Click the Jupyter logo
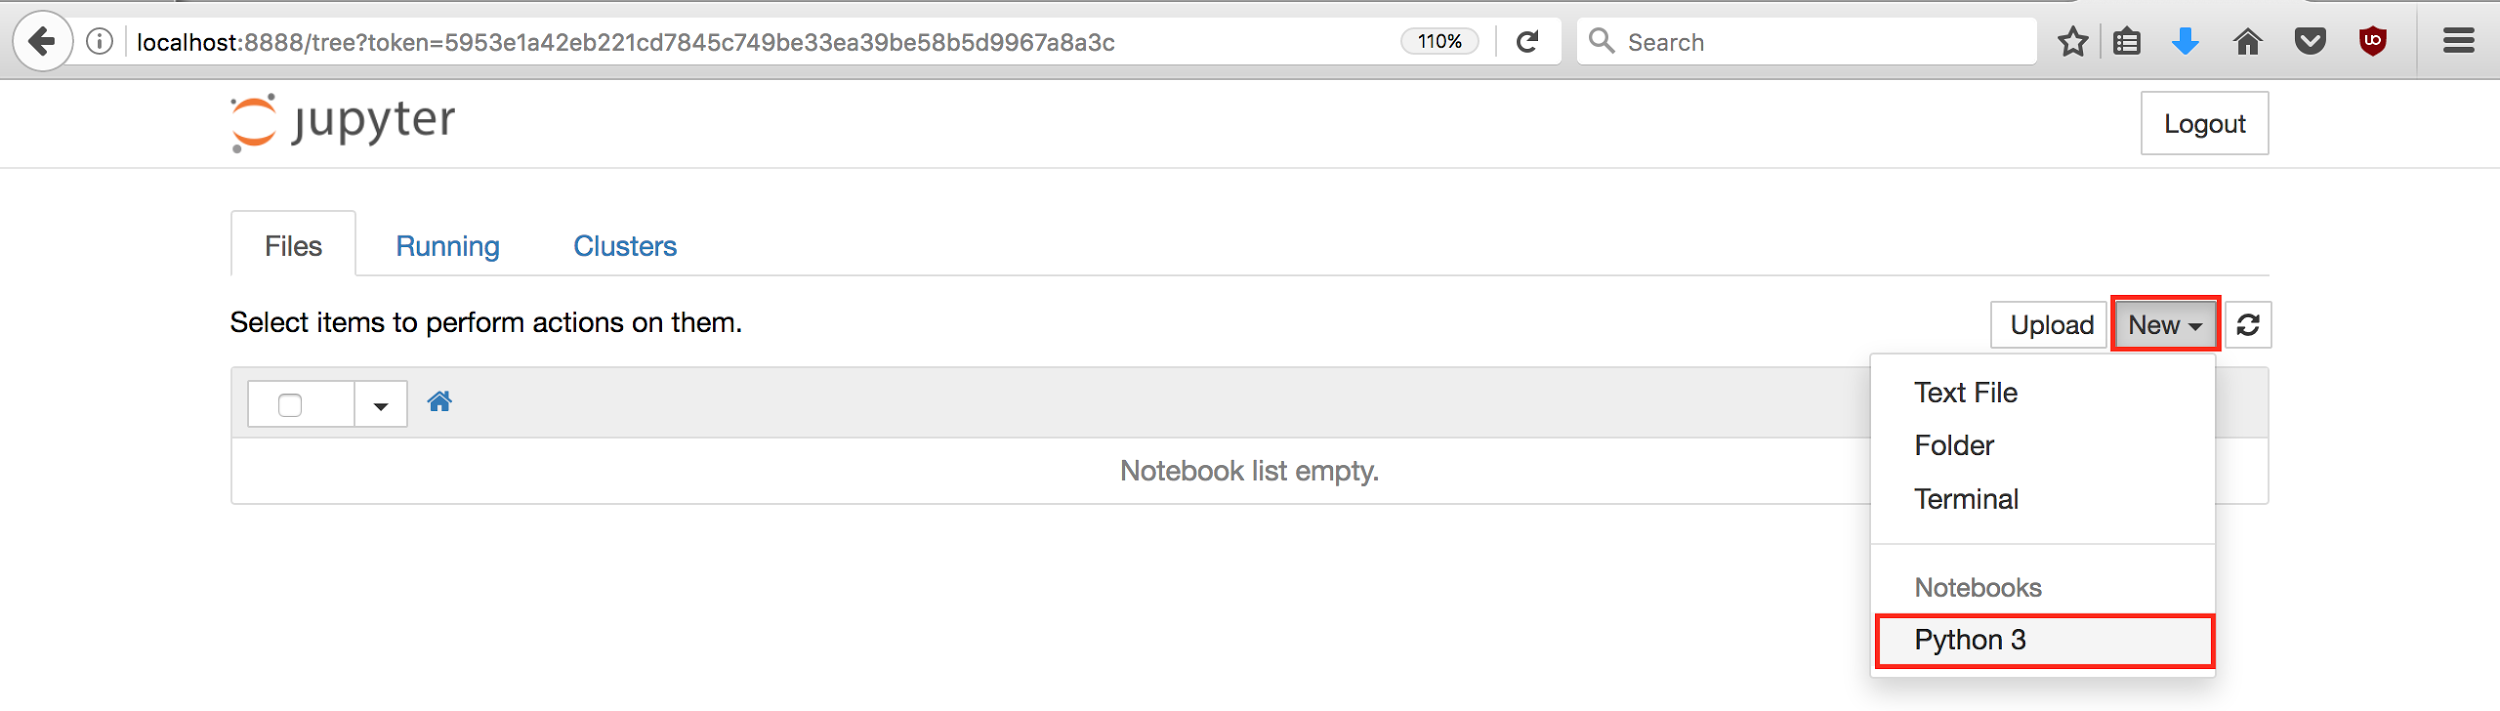 (x=340, y=121)
